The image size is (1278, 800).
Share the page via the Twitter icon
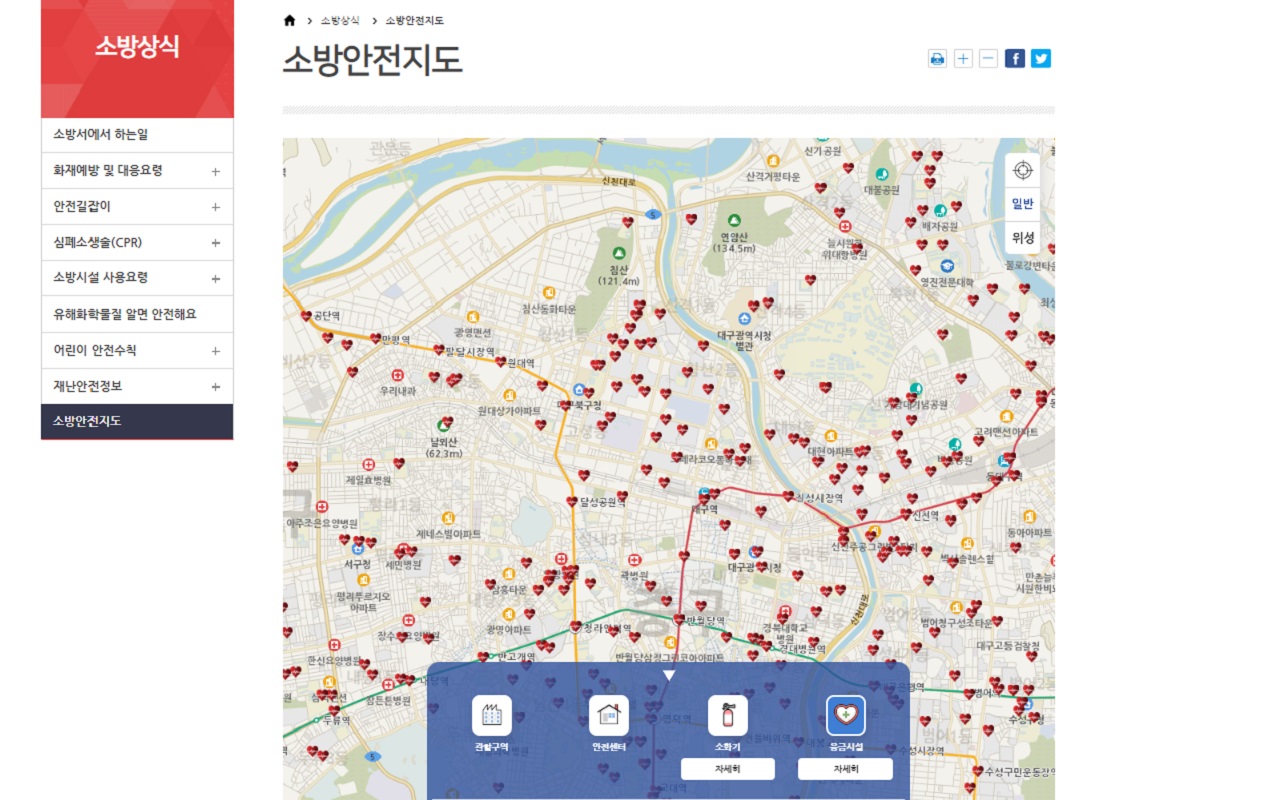point(1040,58)
